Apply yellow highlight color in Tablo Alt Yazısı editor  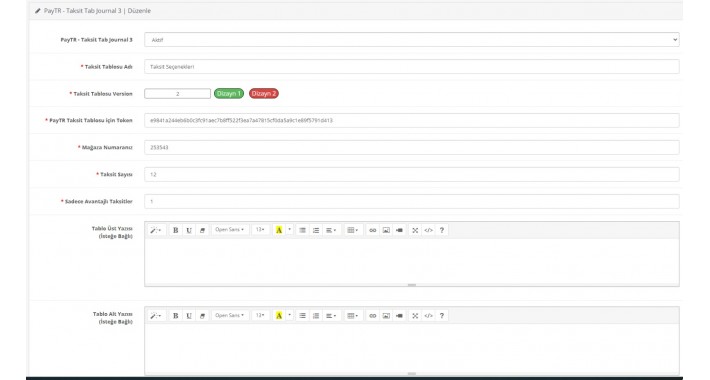[279, 316]
